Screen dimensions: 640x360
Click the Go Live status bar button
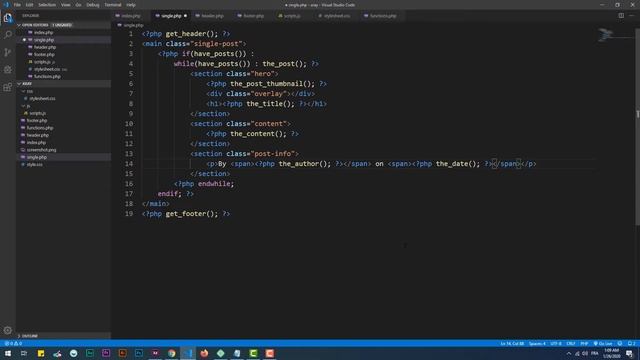603,344
